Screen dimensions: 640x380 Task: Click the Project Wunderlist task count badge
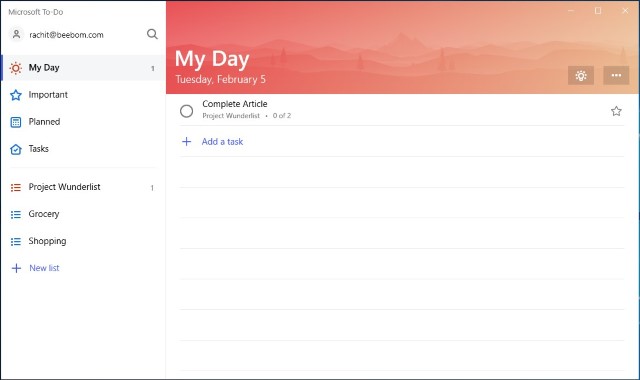(x=152, y=188)
